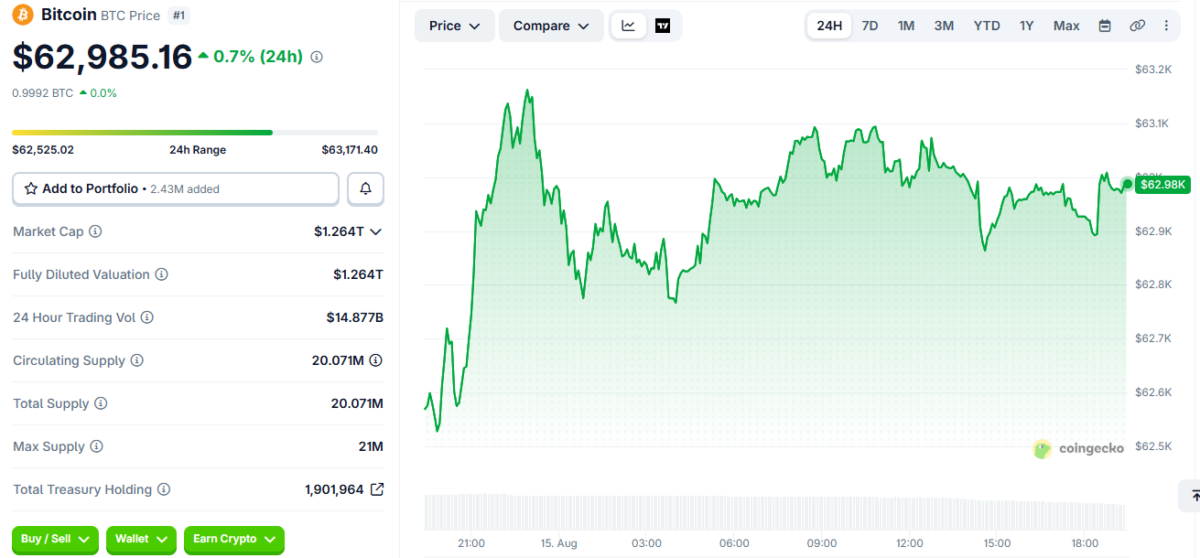Viewport: 1200px width, 558px height.
Task: Click the volume range selector strip
Action: [x=775, y=512]
